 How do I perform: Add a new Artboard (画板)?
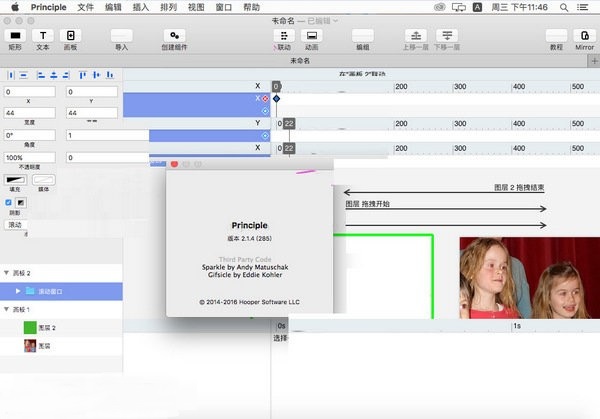coord(71,35)
